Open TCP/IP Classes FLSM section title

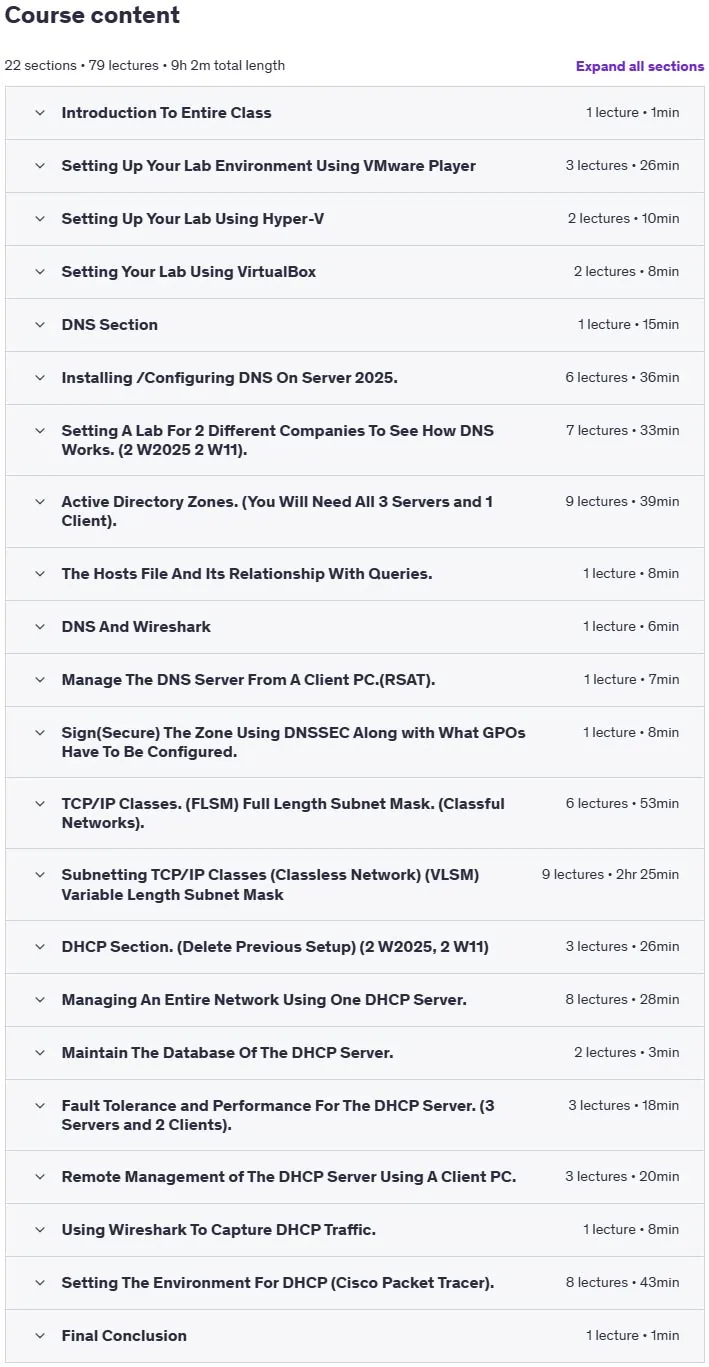click(283, 813)
